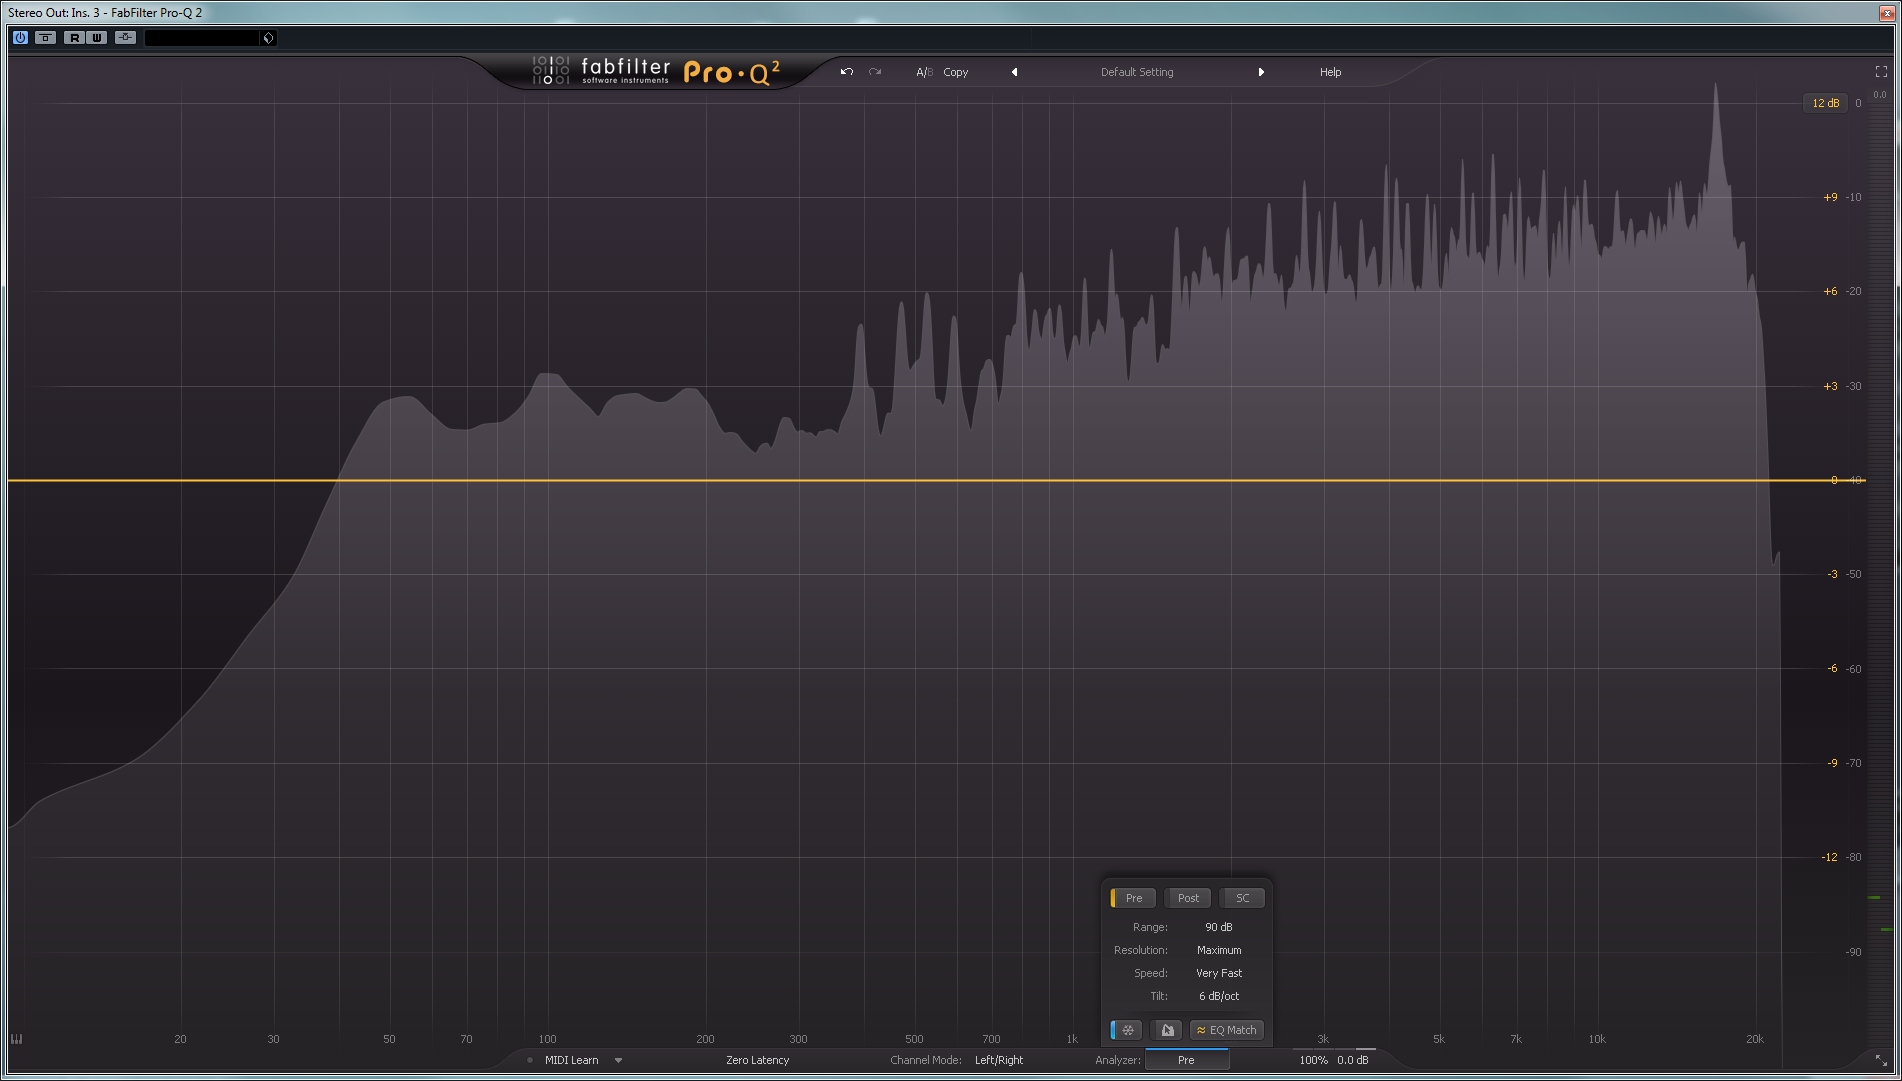The width and height of the screenshot is (1902, 1081).
Task: Enable Post analyzer mode
Action: click(x=1188, y=898)
